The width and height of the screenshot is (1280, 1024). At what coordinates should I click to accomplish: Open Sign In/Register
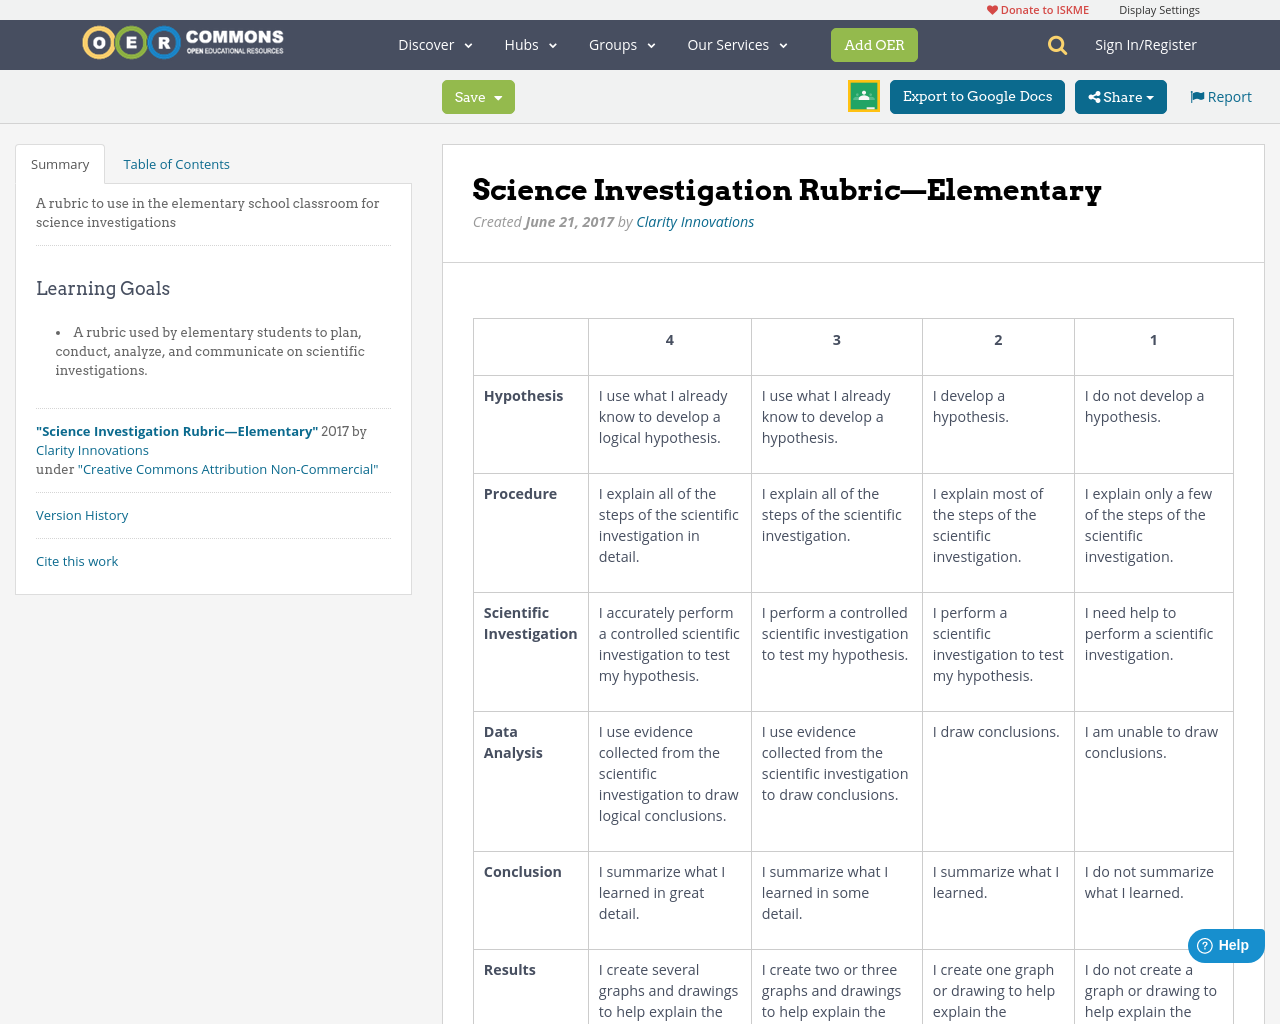tap(1145, 43)
